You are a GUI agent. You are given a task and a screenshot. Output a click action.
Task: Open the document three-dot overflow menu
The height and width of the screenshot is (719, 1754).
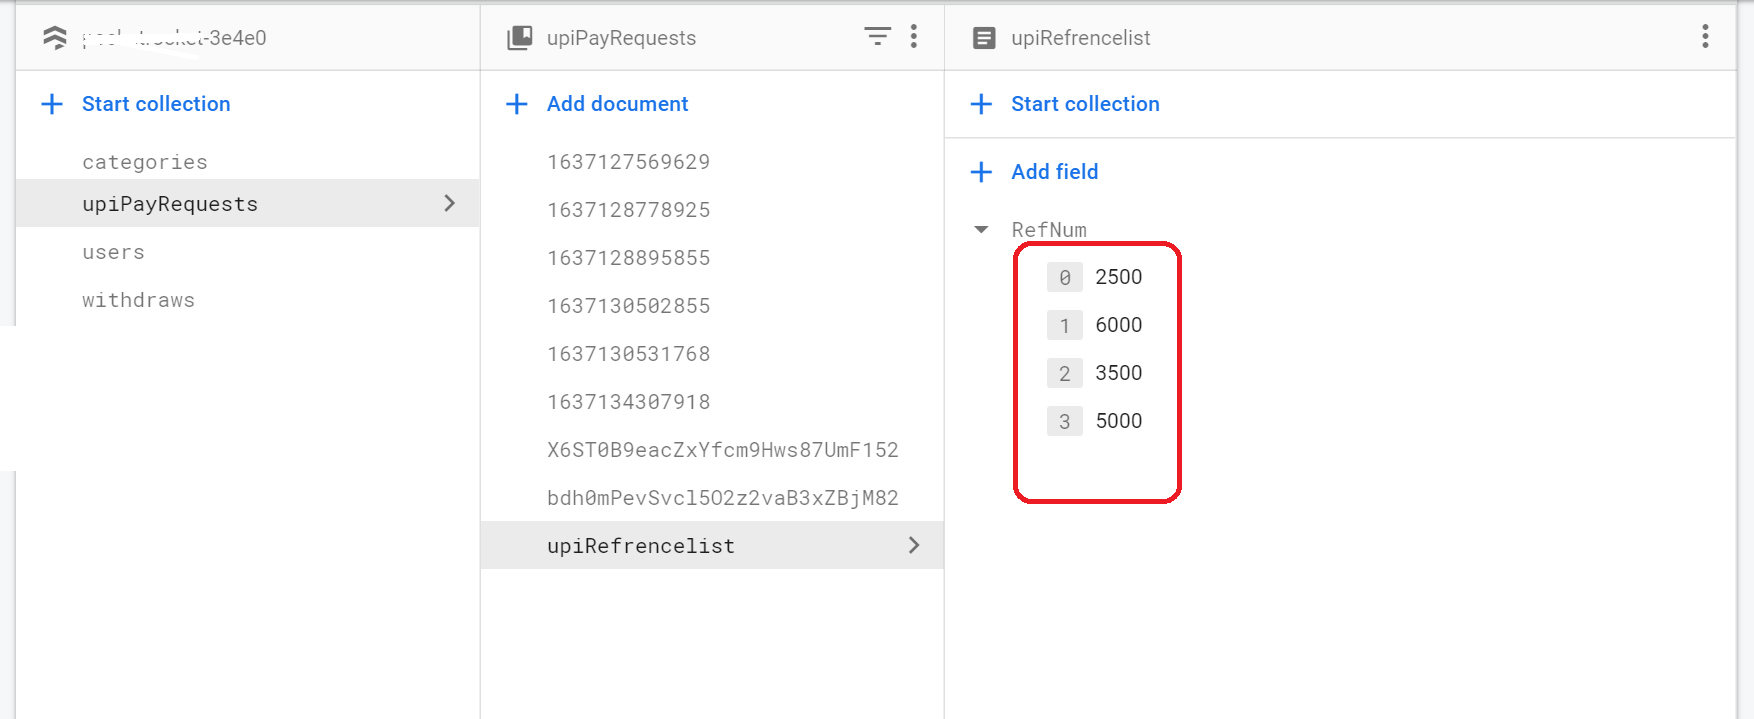point(1705,37)
